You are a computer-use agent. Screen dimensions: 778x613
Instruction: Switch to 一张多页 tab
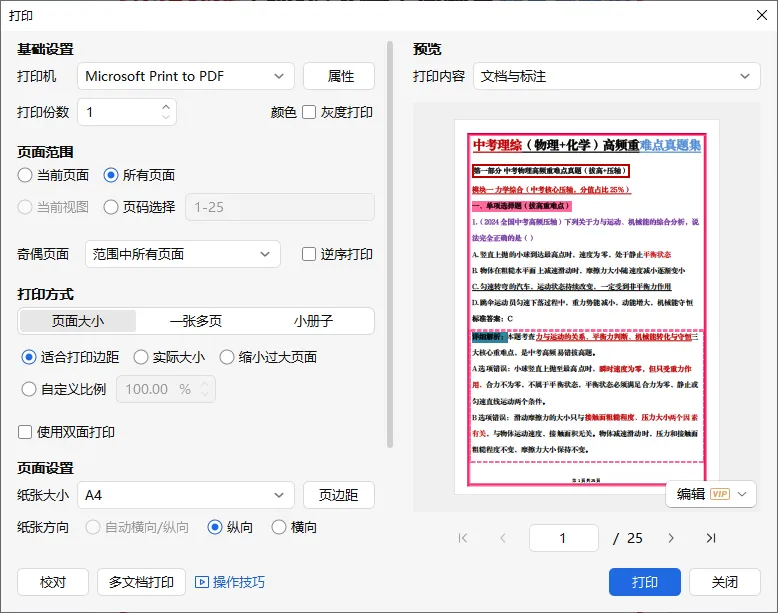point(195,321)
